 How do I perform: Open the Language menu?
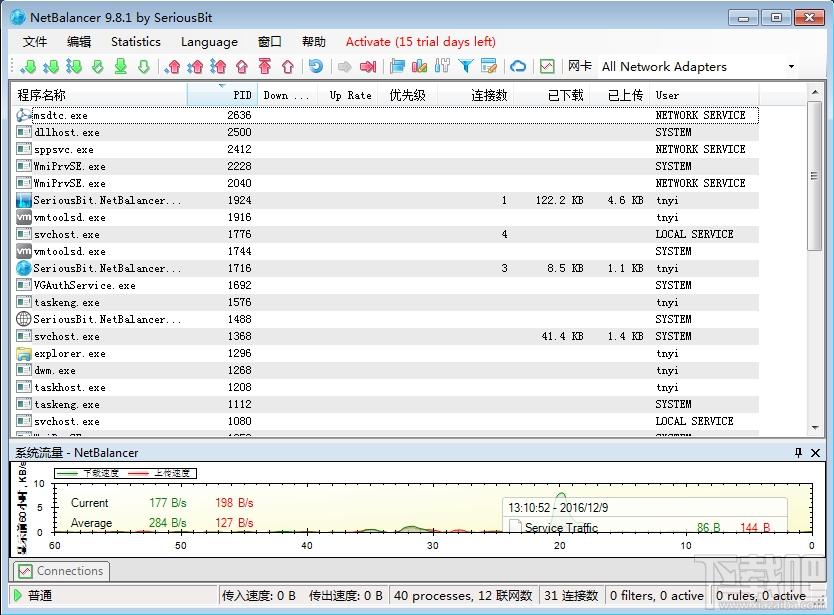[x=209, y=41]
